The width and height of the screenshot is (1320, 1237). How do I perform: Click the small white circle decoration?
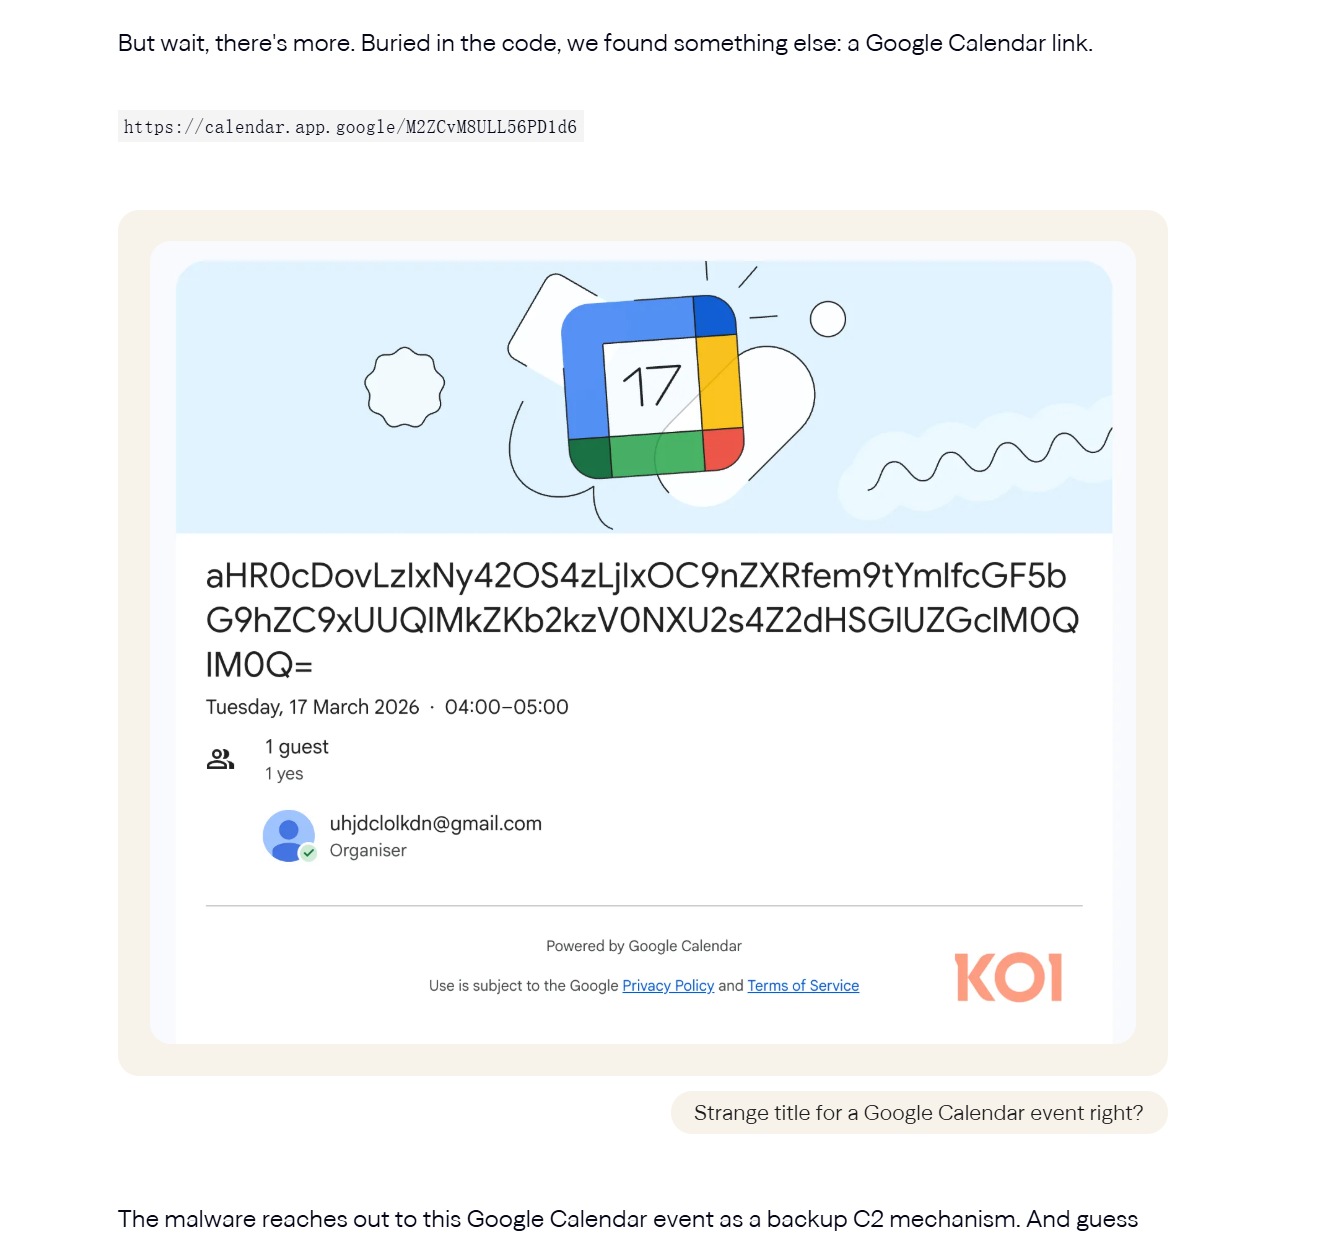[x=827, y=319]
